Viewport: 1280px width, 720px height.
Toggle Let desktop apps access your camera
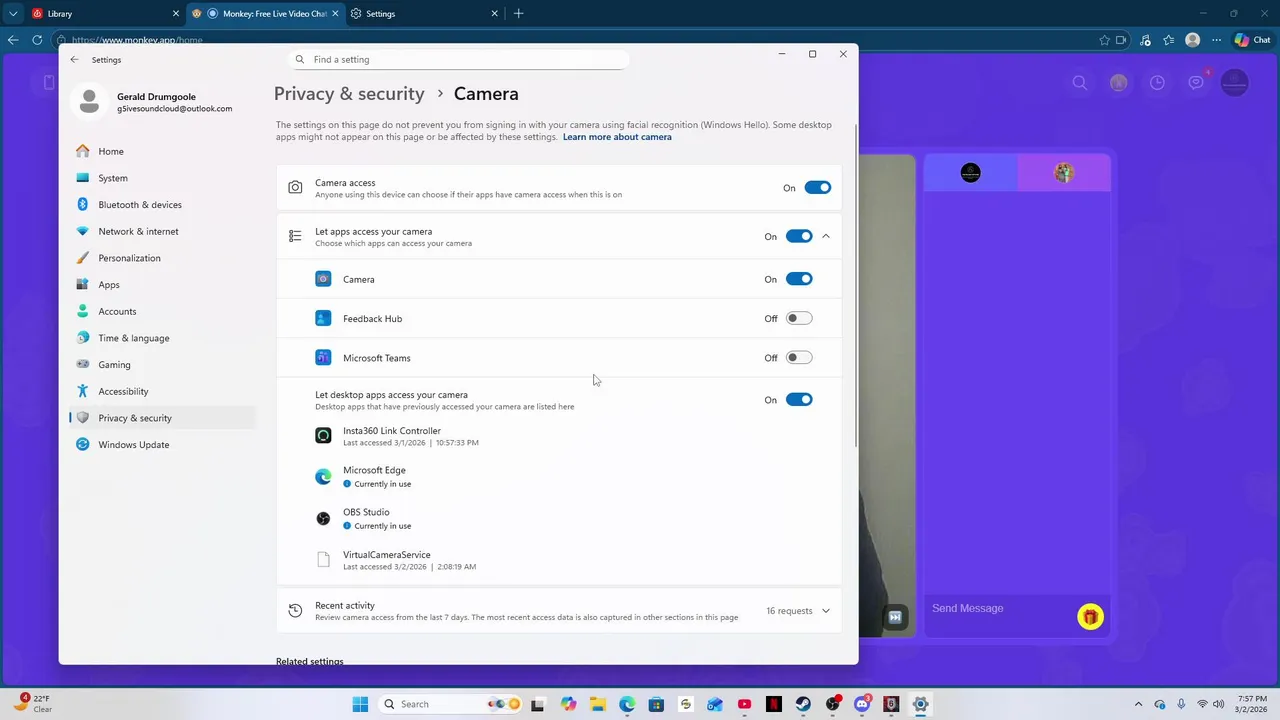tap(799, 400)
